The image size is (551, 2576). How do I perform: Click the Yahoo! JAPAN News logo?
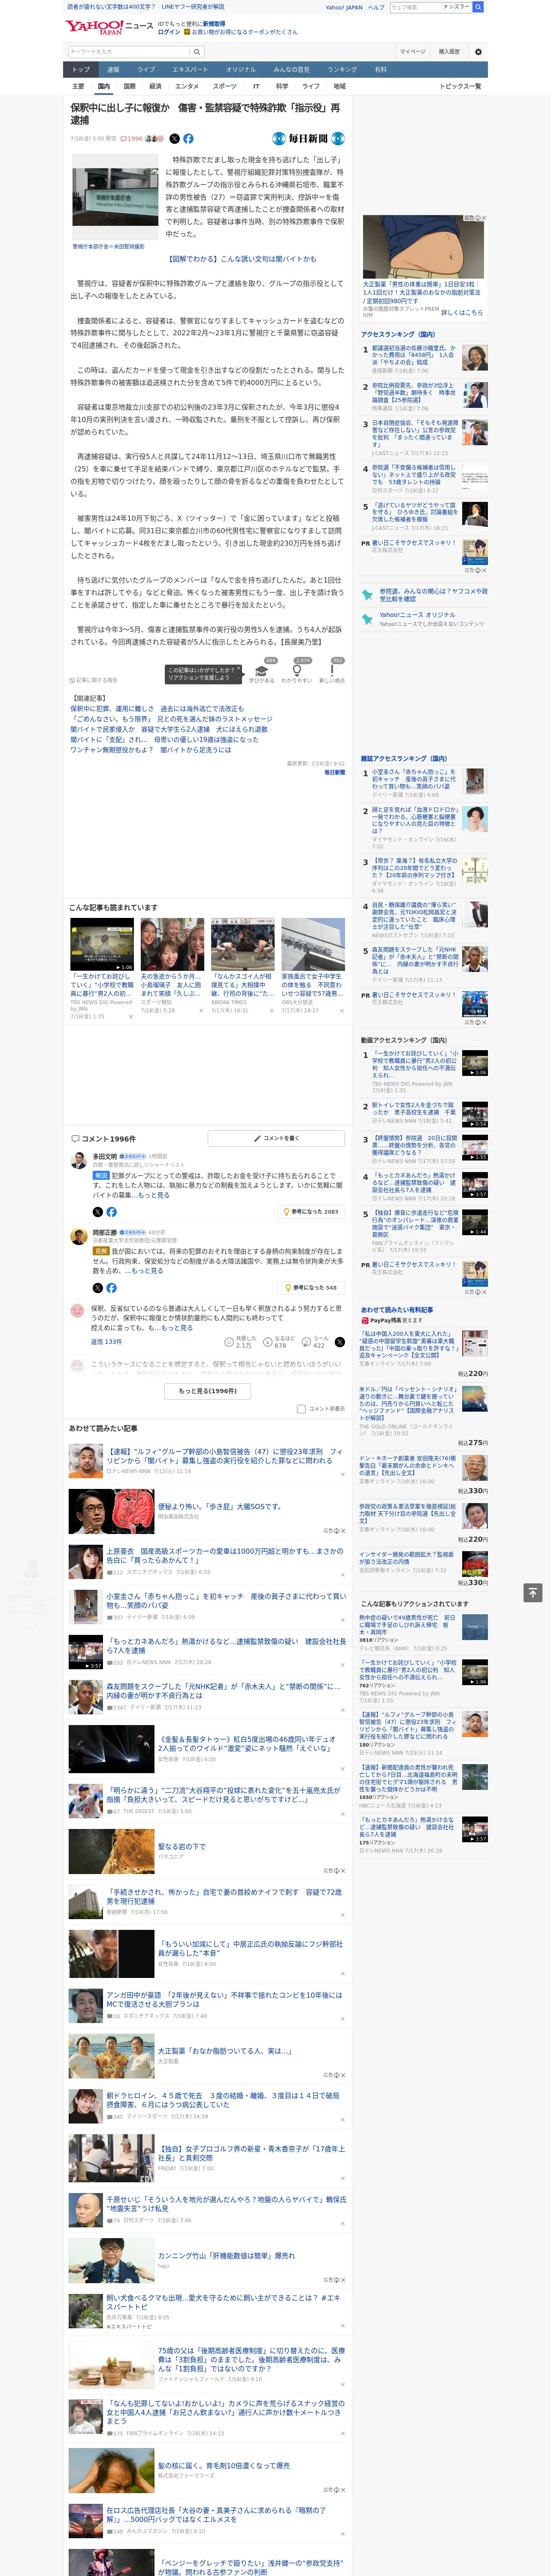pyautogui.click(x=109, y=27)
